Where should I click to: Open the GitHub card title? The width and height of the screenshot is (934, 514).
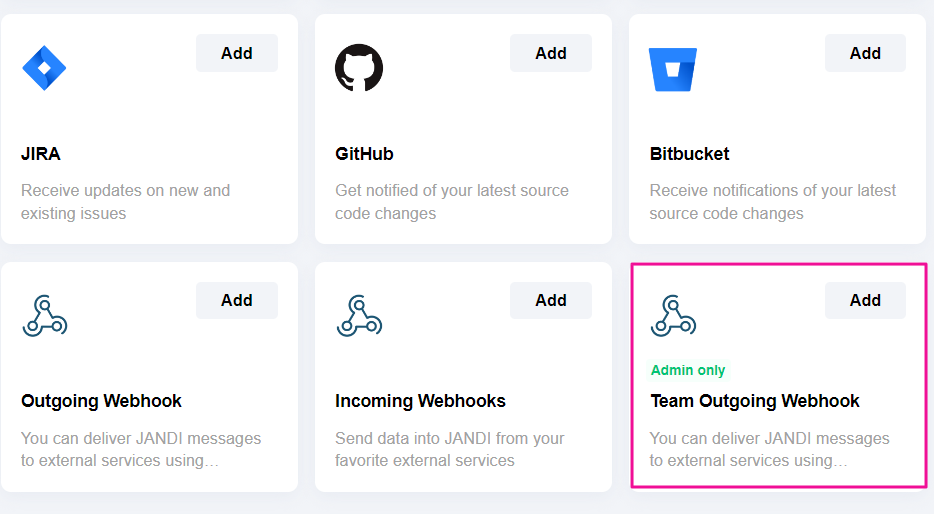pos(364,154)
